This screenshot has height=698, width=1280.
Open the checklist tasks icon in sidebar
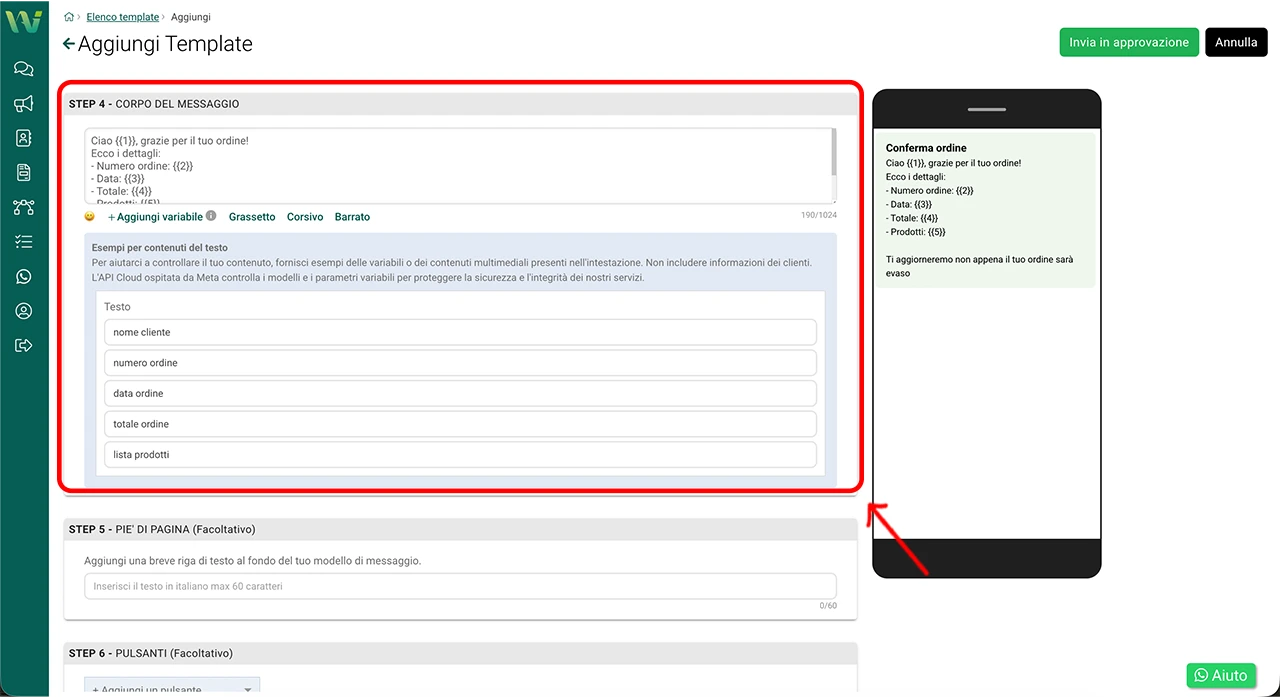(x=24, y=242)
